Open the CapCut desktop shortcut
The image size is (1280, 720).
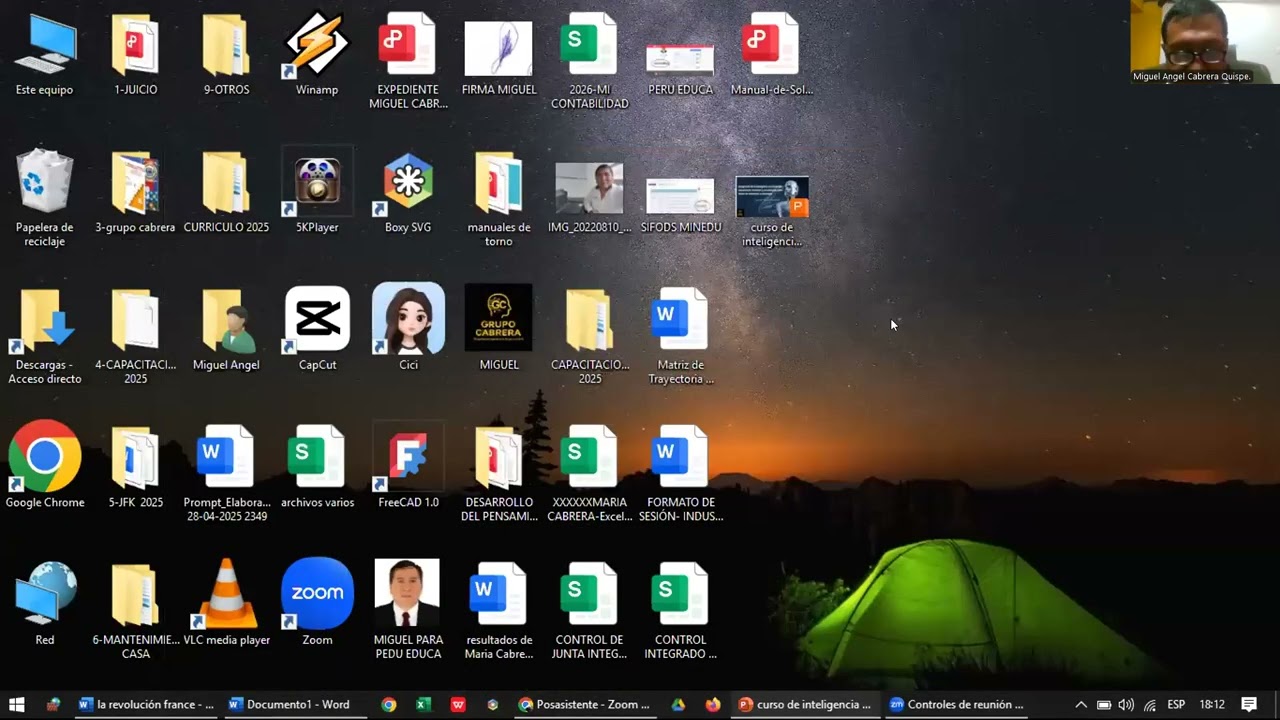coord(317,330)
